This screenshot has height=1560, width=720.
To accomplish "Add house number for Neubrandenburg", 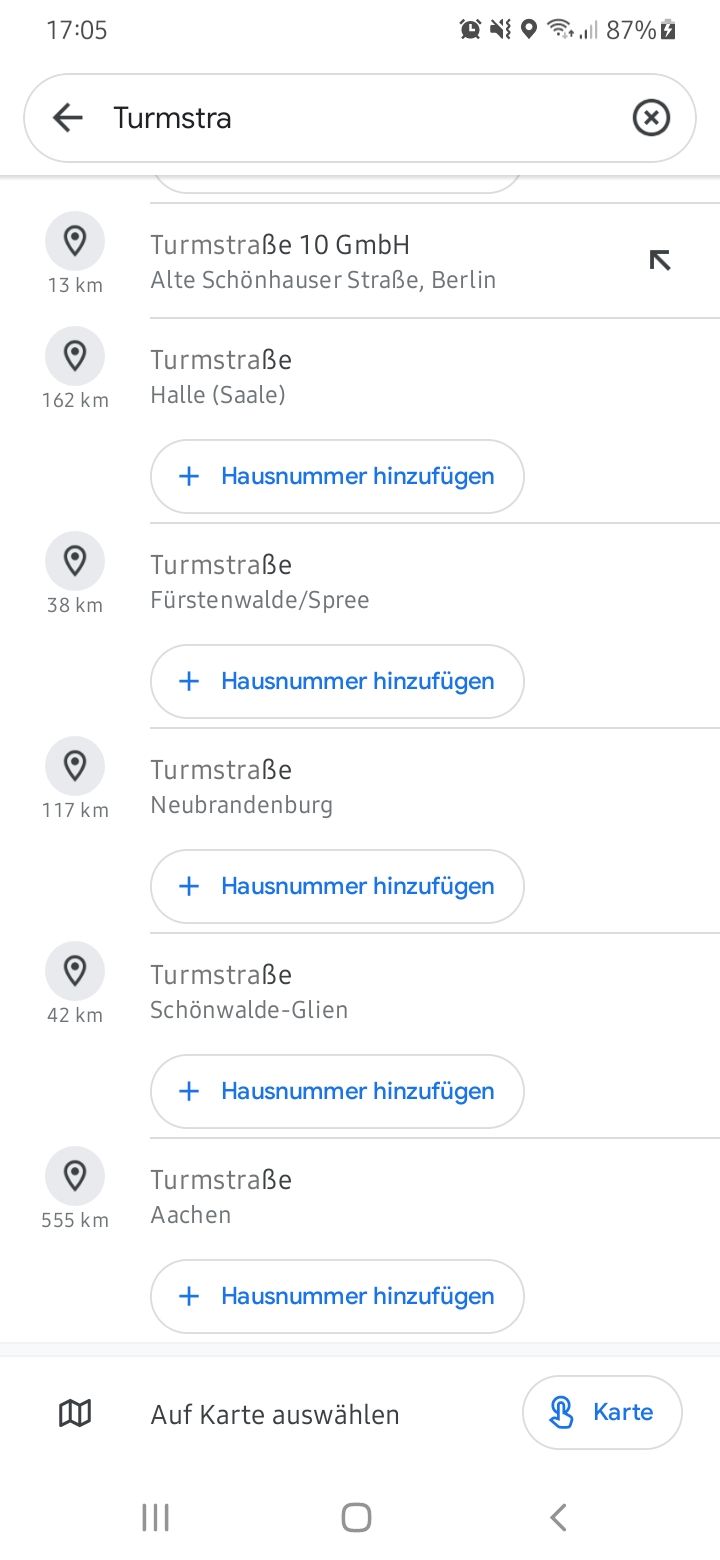I will coord(337,886).
